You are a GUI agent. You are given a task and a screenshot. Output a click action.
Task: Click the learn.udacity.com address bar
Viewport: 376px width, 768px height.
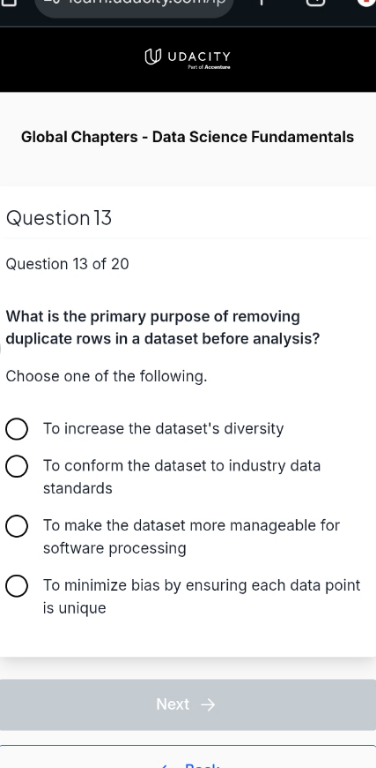click(134, 5)
